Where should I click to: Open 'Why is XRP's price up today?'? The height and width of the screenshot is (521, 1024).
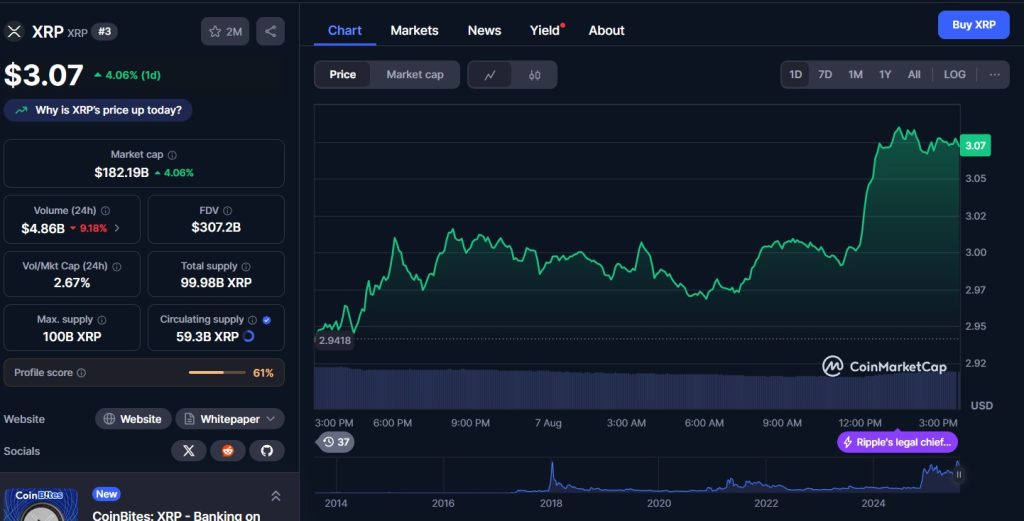[98, 110]
